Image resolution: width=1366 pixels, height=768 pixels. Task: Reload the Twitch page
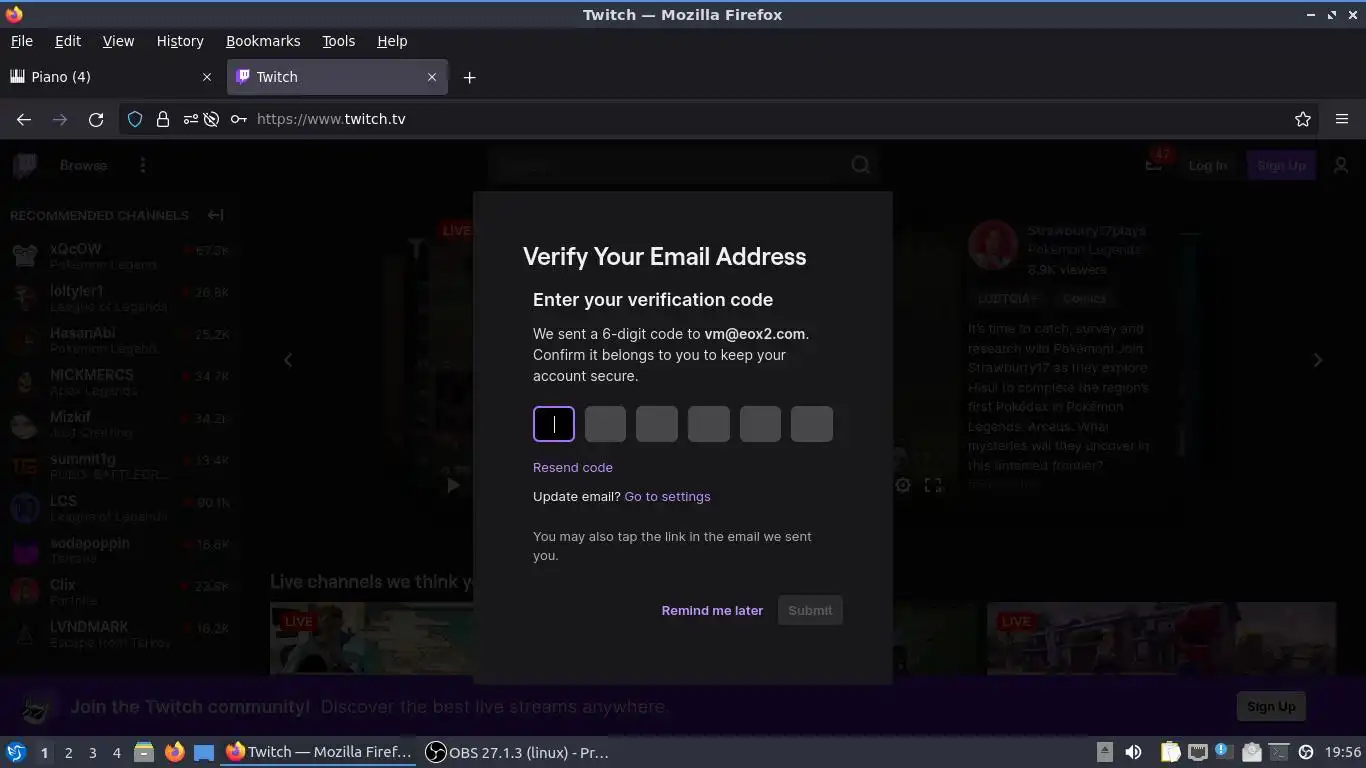point(96,119)
